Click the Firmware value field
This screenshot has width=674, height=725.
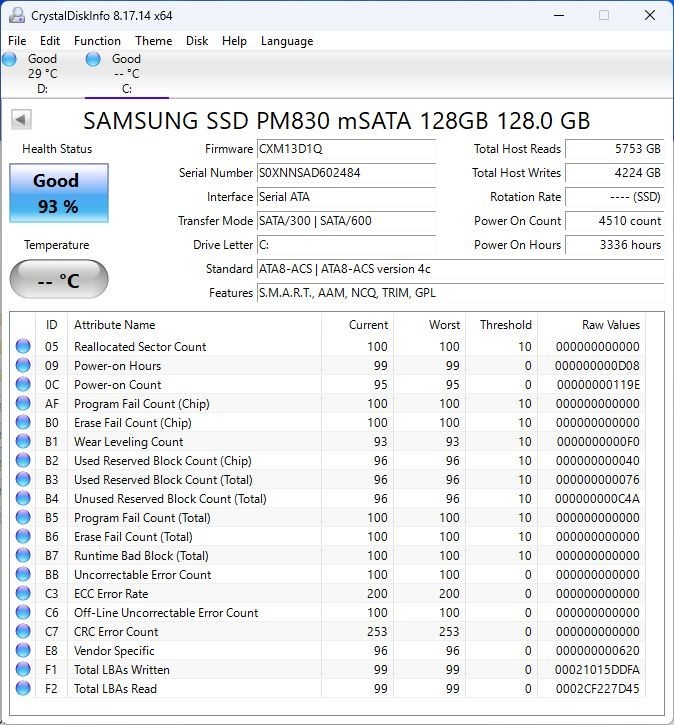pyautogui.click(x=346, y=149)
